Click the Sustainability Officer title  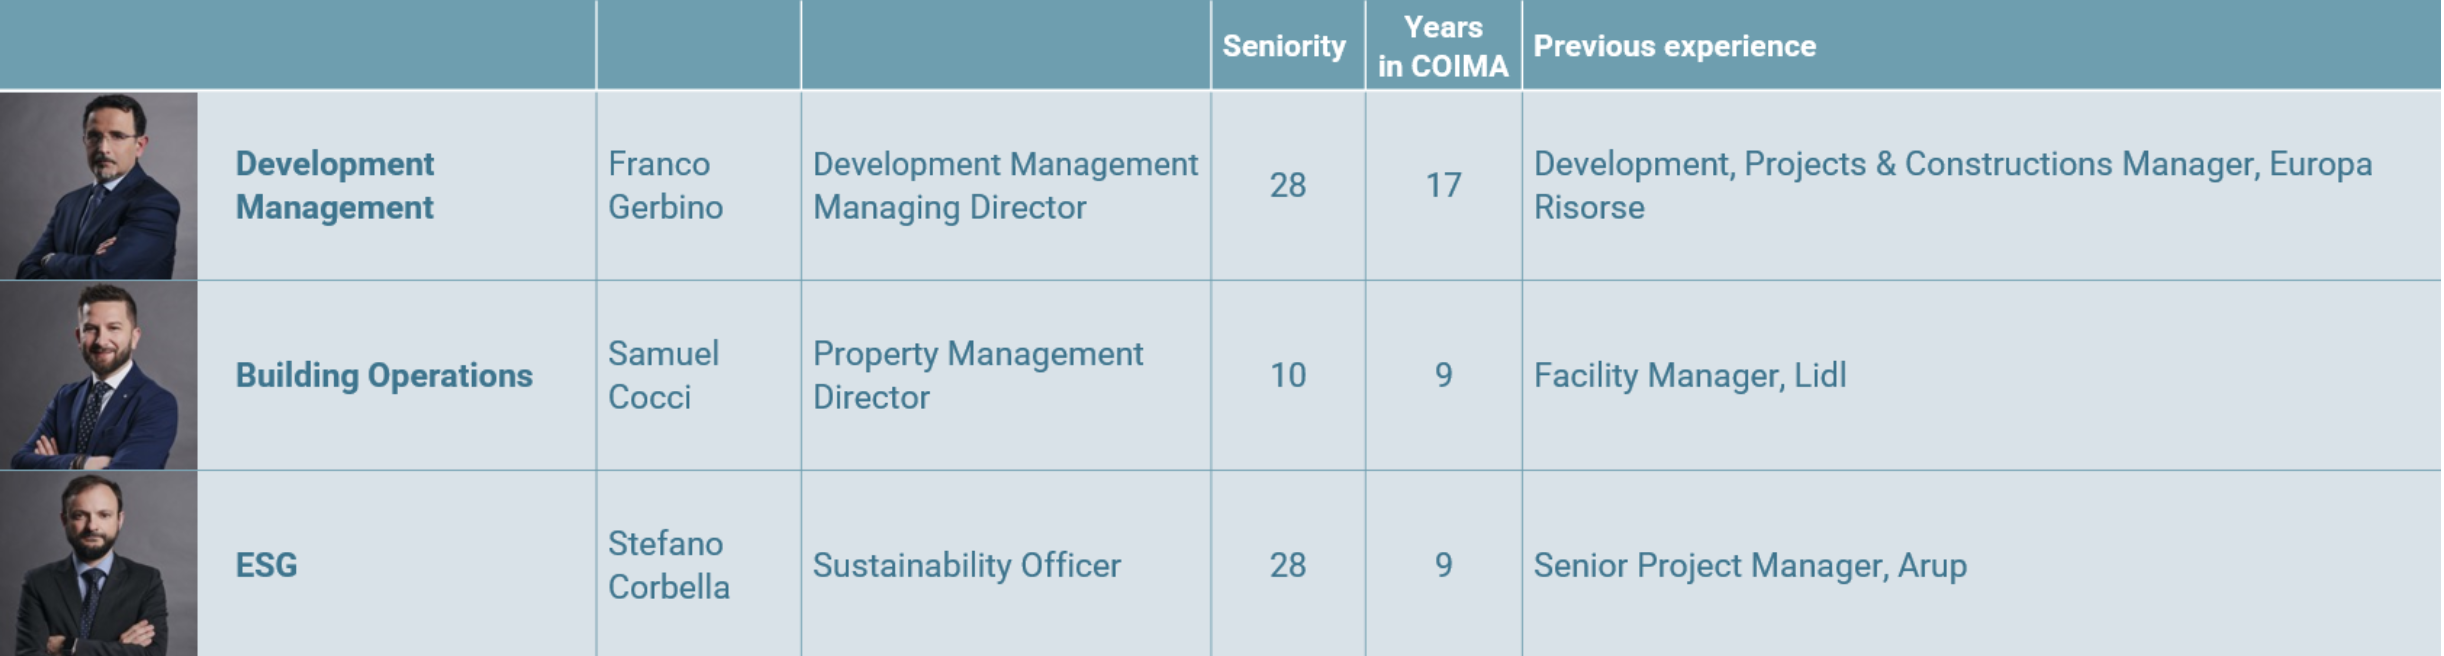[x=966, y=565]
